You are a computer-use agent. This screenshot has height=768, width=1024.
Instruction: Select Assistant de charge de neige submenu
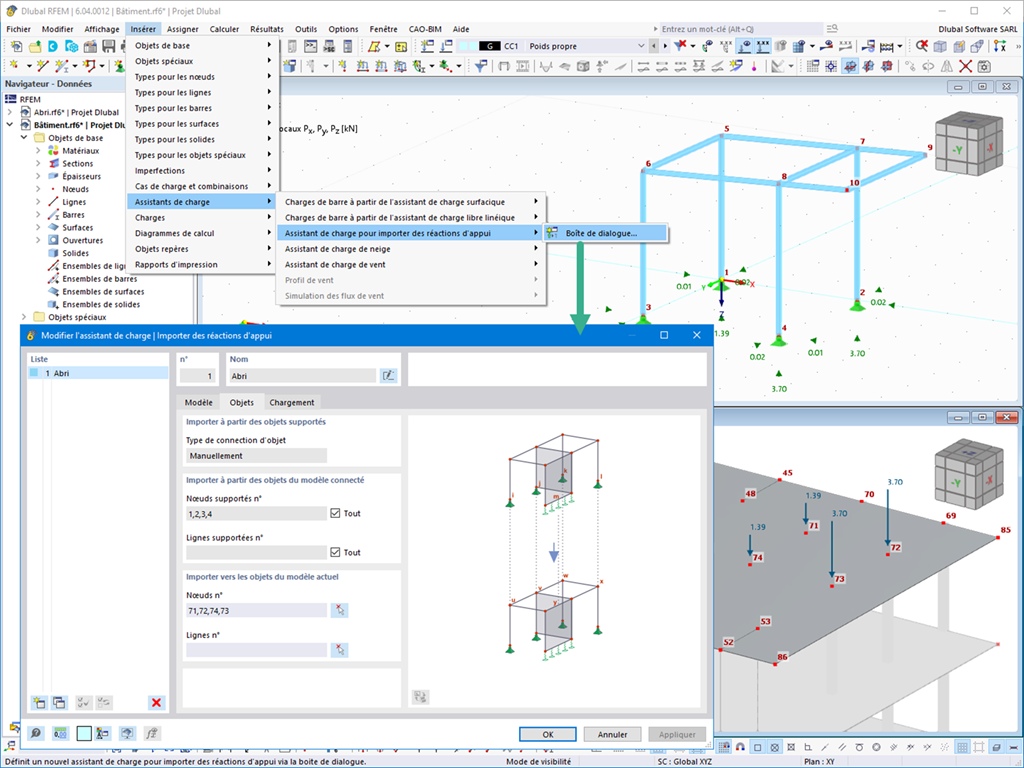click(x=411, y=249)
